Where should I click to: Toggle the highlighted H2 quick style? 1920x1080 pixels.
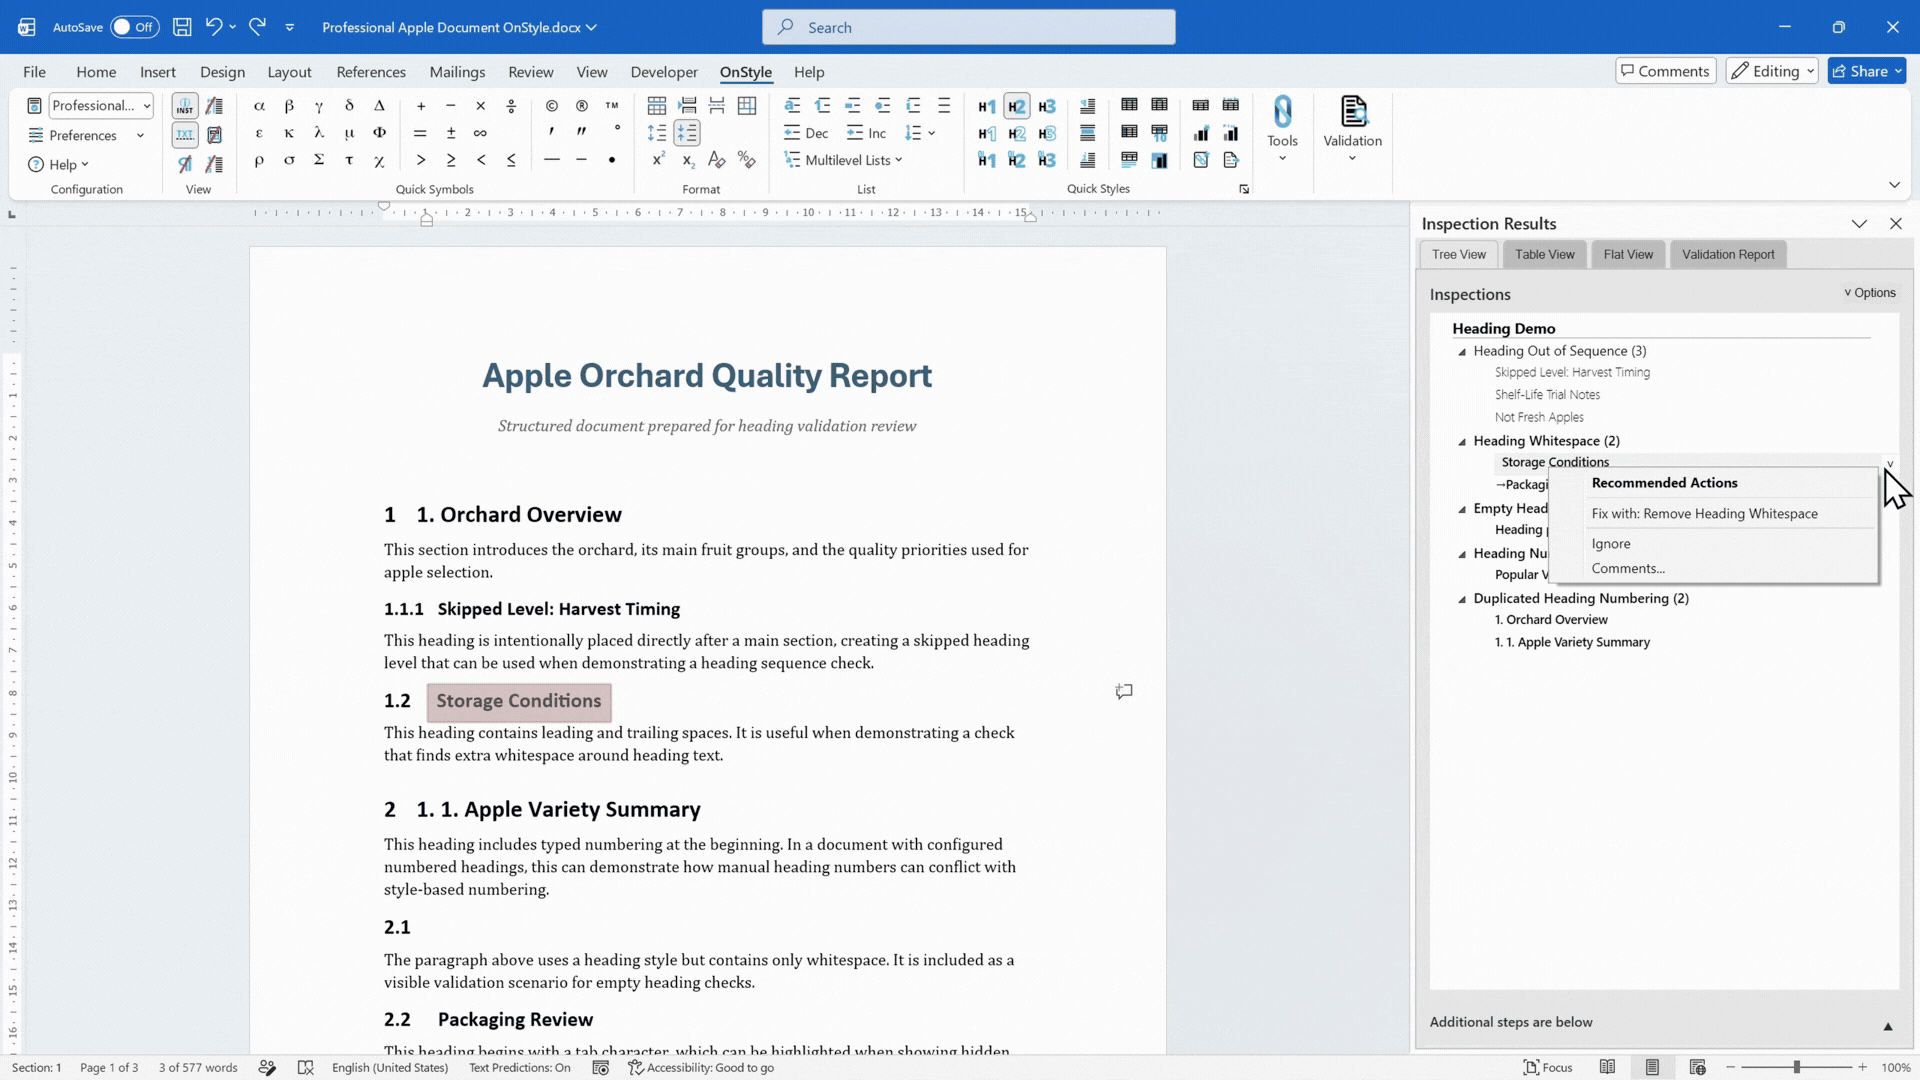[1017, 106]
